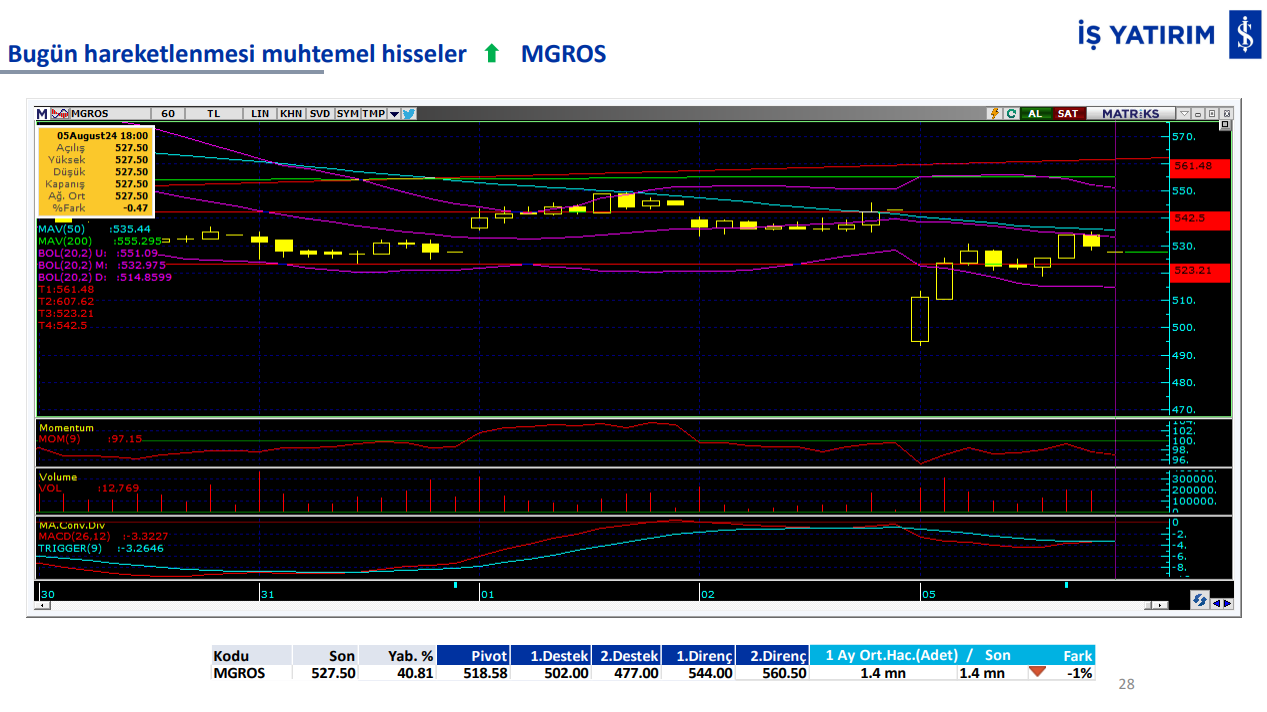Toggle SAT sell mode button
The image size is (1267, 712).
click(x=1067, y=113)
